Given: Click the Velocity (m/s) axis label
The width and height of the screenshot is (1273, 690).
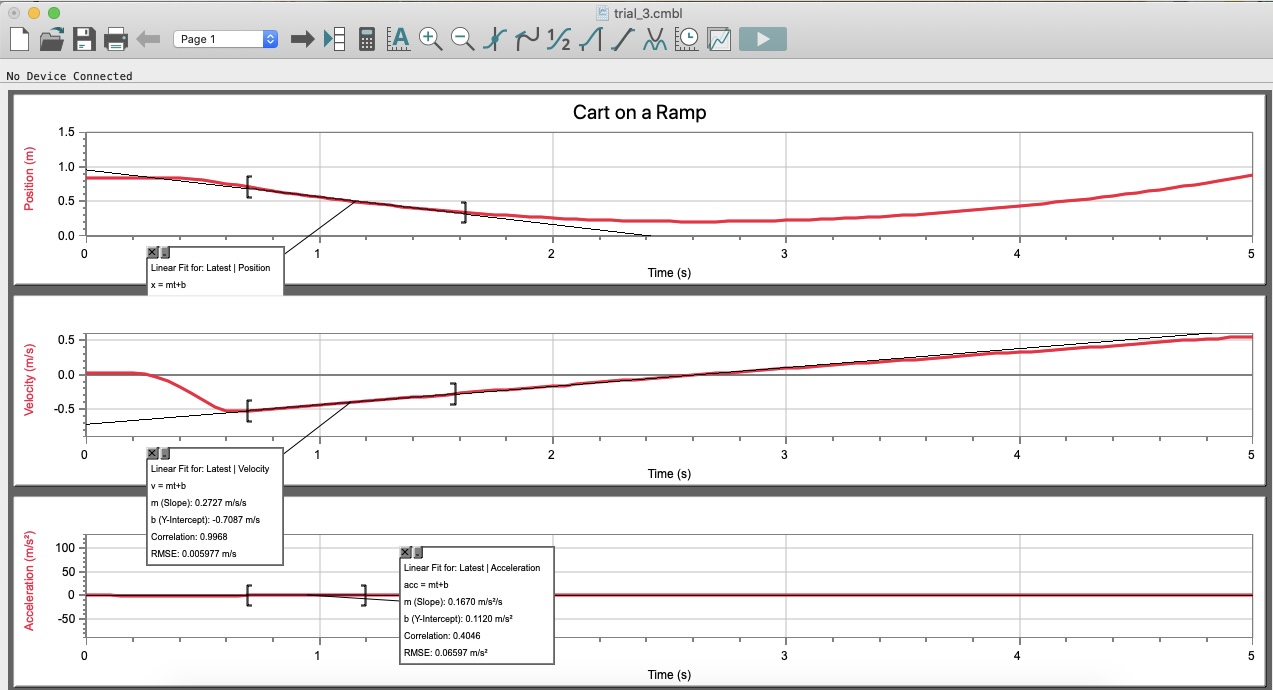Looking at the screenshot, I should pyautogui.click(x=30, y=379).
